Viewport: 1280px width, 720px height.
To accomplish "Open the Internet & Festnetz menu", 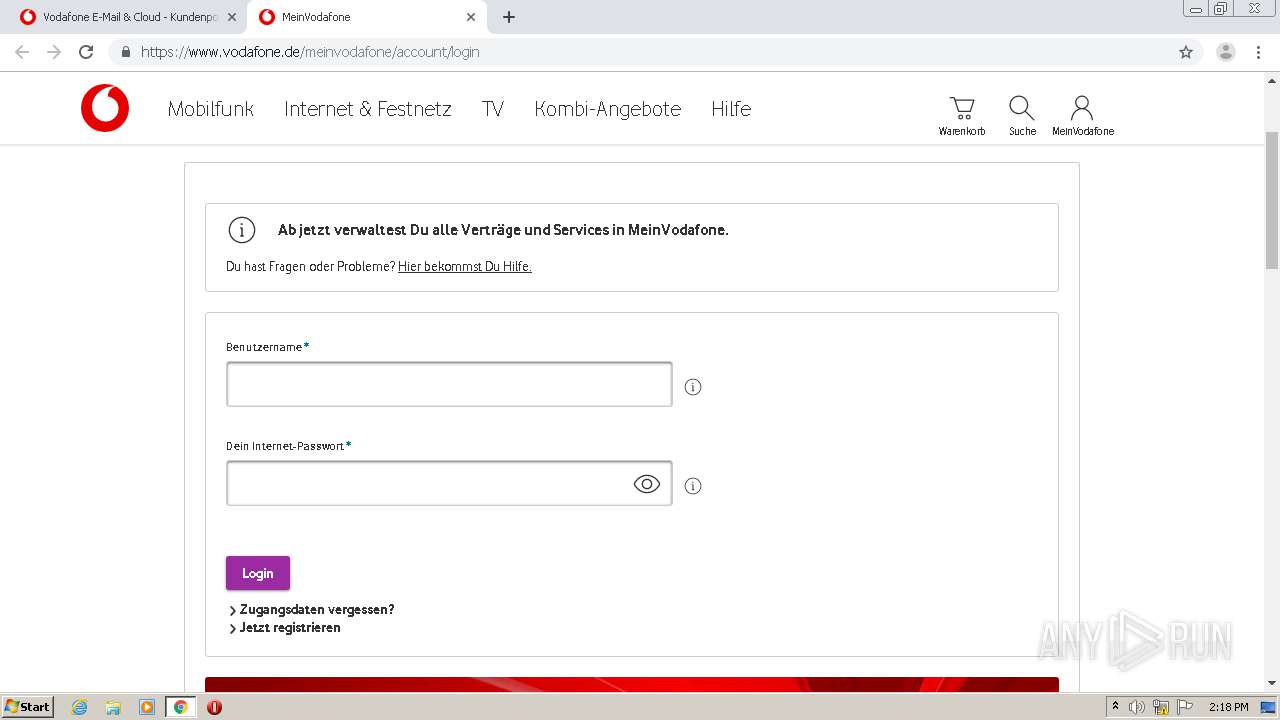I will point(368,109).
